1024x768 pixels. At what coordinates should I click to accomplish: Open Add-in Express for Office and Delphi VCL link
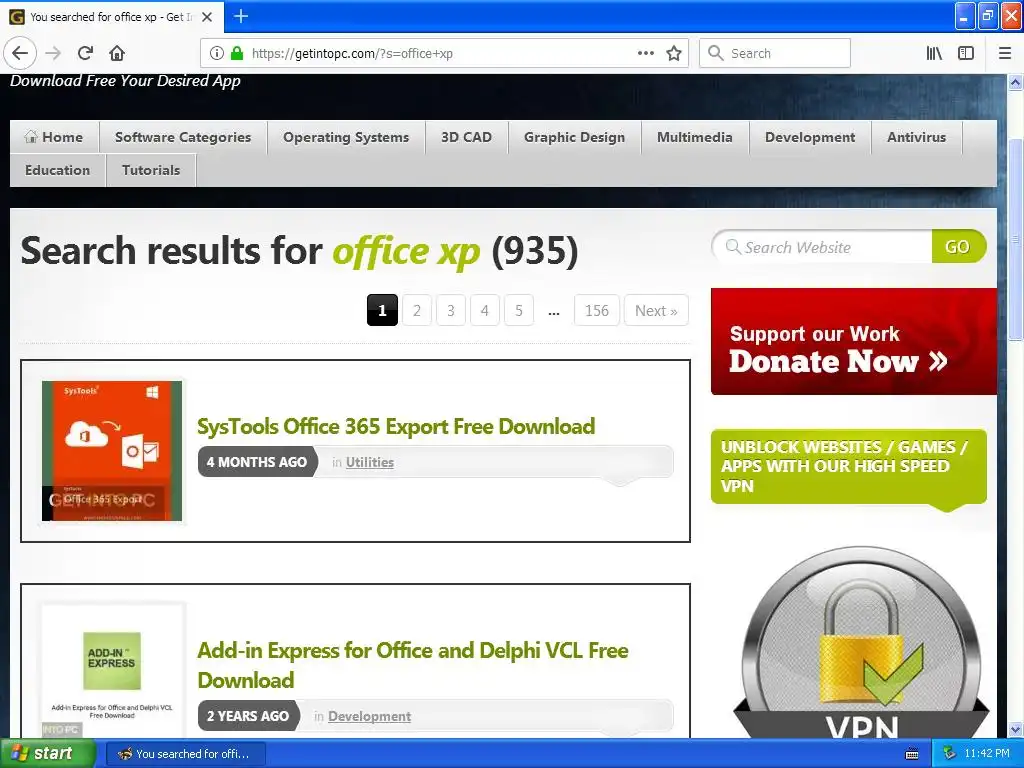(413, 665)
